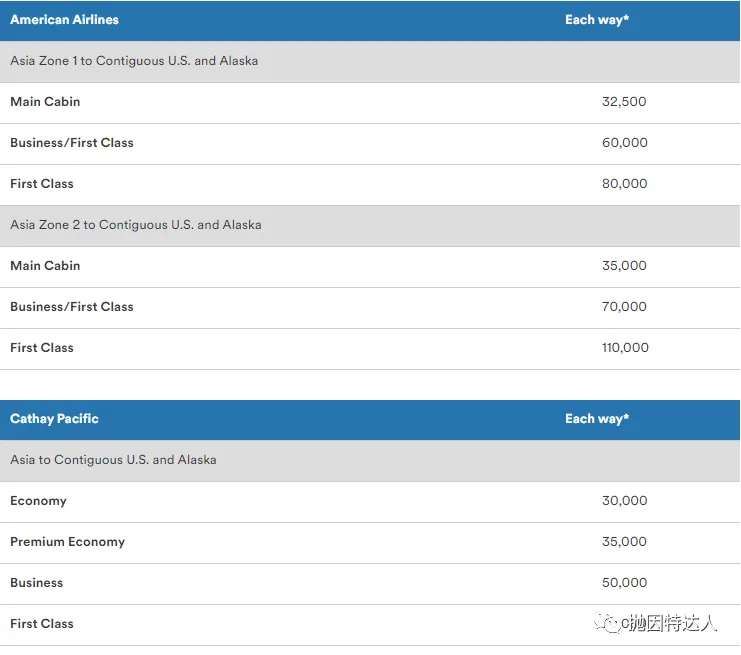Click the Business row label in Cathay Pacific
Image resolution: width=741 pixels, height=655 pixels.
[x=36, y=583]
